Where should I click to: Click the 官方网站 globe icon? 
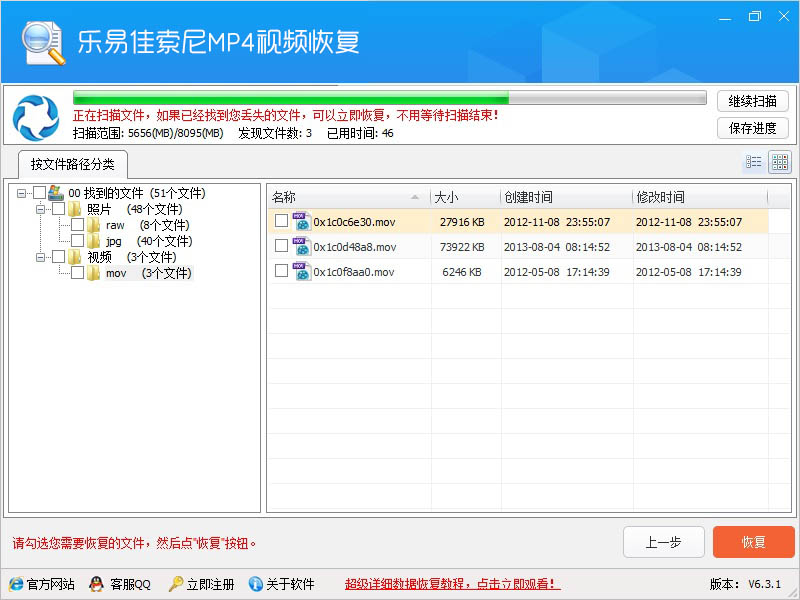[16, 584]
